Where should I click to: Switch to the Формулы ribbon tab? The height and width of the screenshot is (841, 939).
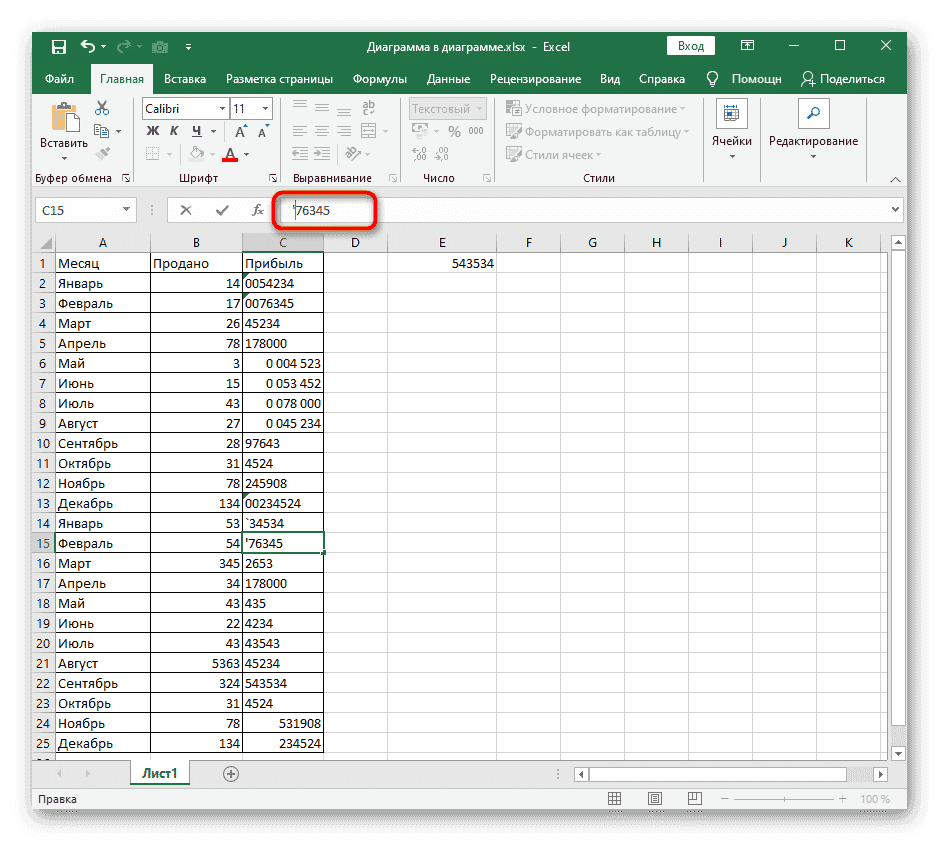tap(379, 79)
